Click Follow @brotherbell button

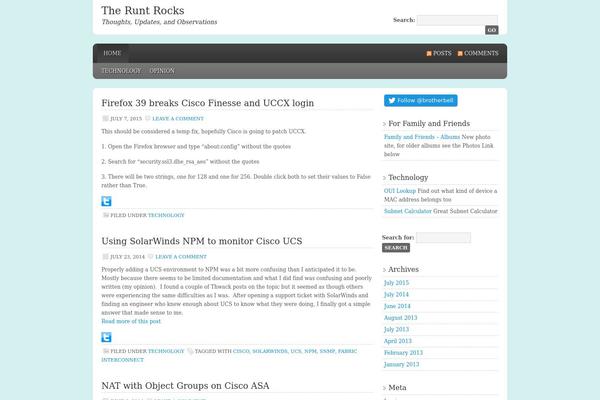421,100
